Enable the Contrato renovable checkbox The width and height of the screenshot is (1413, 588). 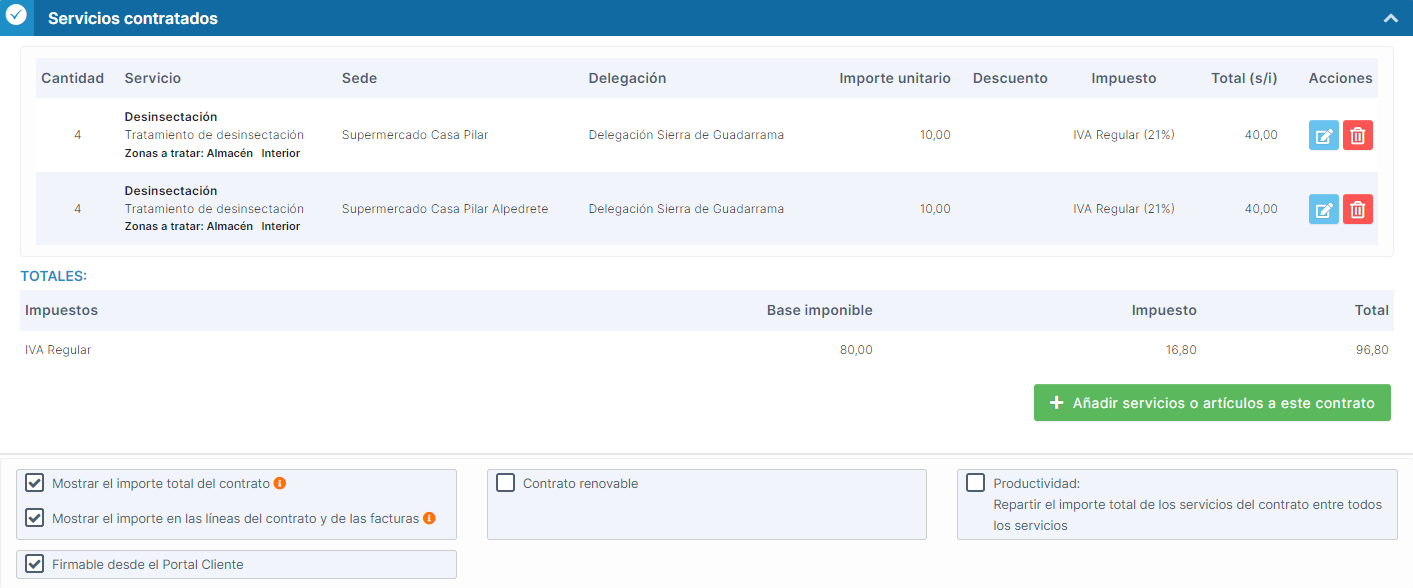click(505, 483)
